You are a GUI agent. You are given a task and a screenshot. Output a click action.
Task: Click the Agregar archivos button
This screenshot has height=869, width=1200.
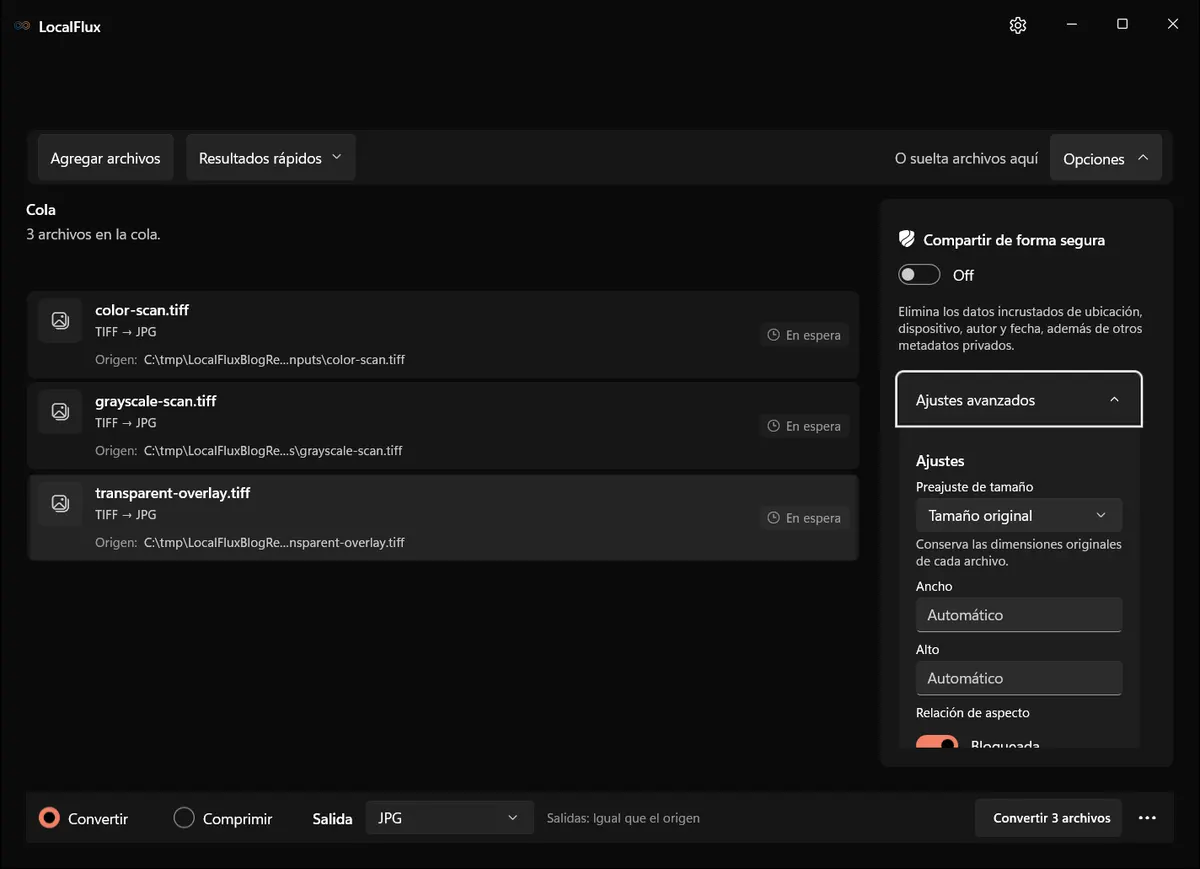click(x=105, y=158)
